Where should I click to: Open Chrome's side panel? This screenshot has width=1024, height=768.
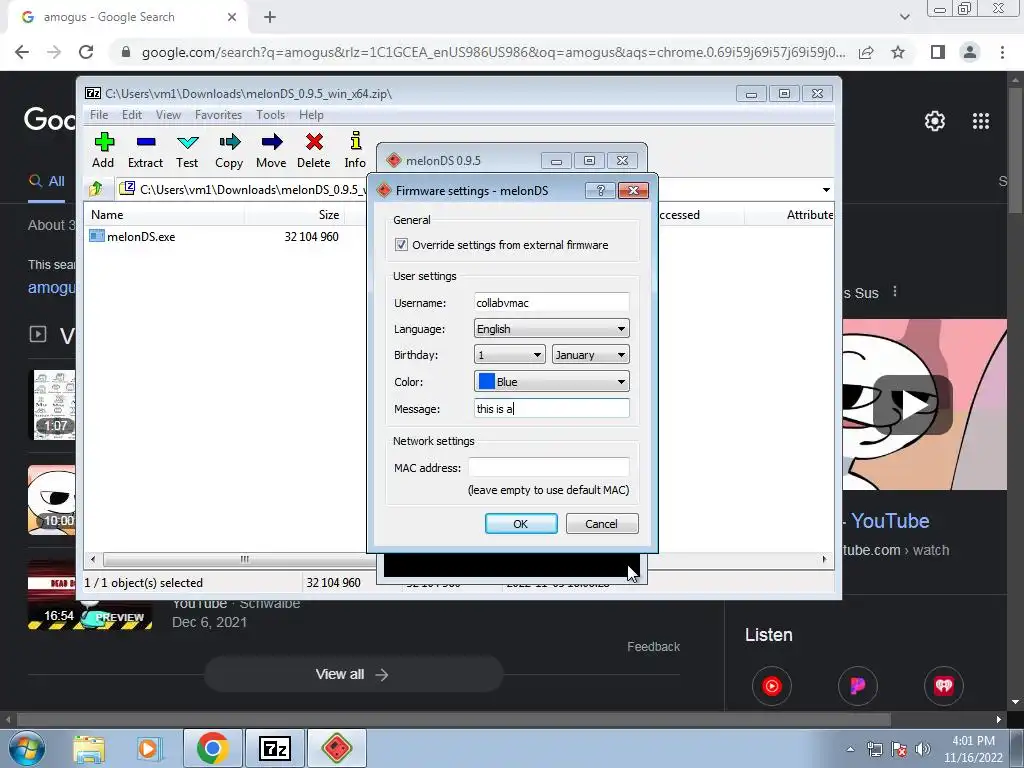(x=938, y=52)
